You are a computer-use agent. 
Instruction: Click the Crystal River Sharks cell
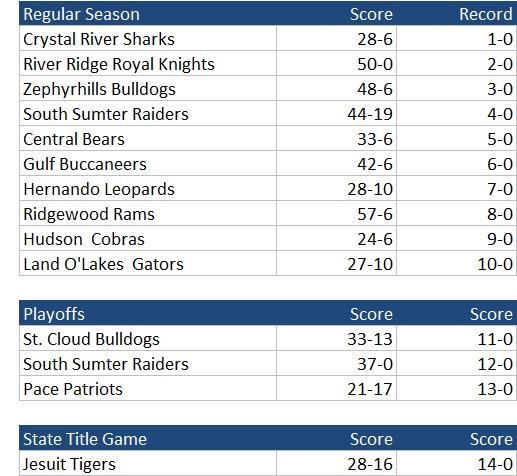click(148, 38)
